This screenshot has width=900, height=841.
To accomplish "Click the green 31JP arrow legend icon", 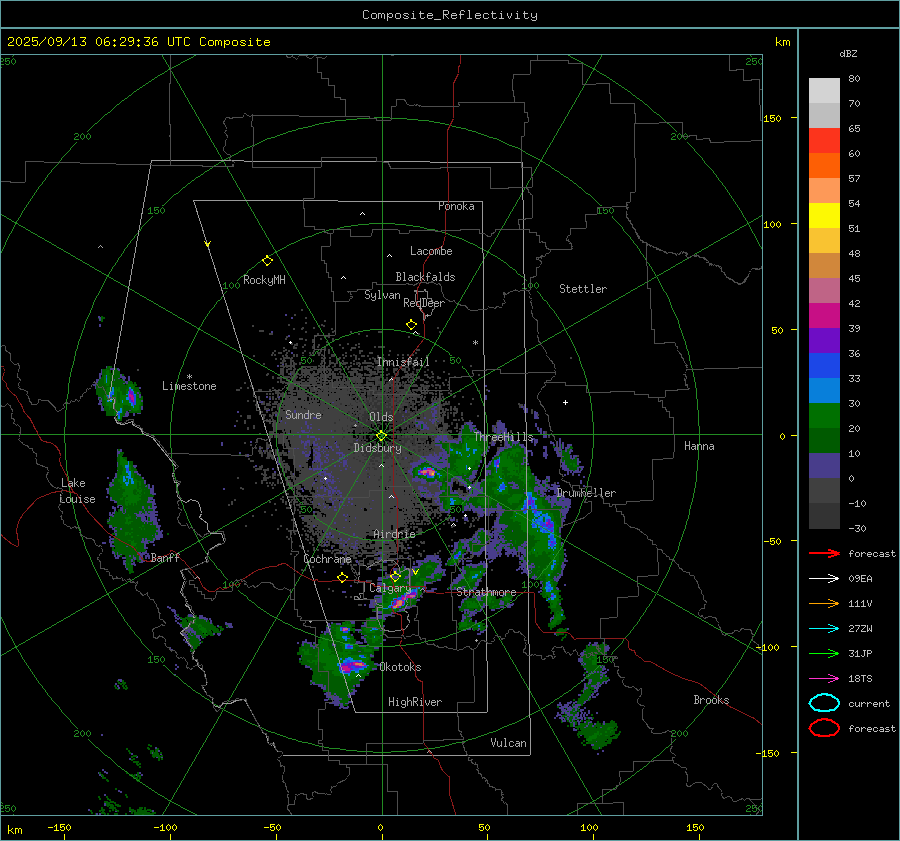I will [x=824, y=653].
